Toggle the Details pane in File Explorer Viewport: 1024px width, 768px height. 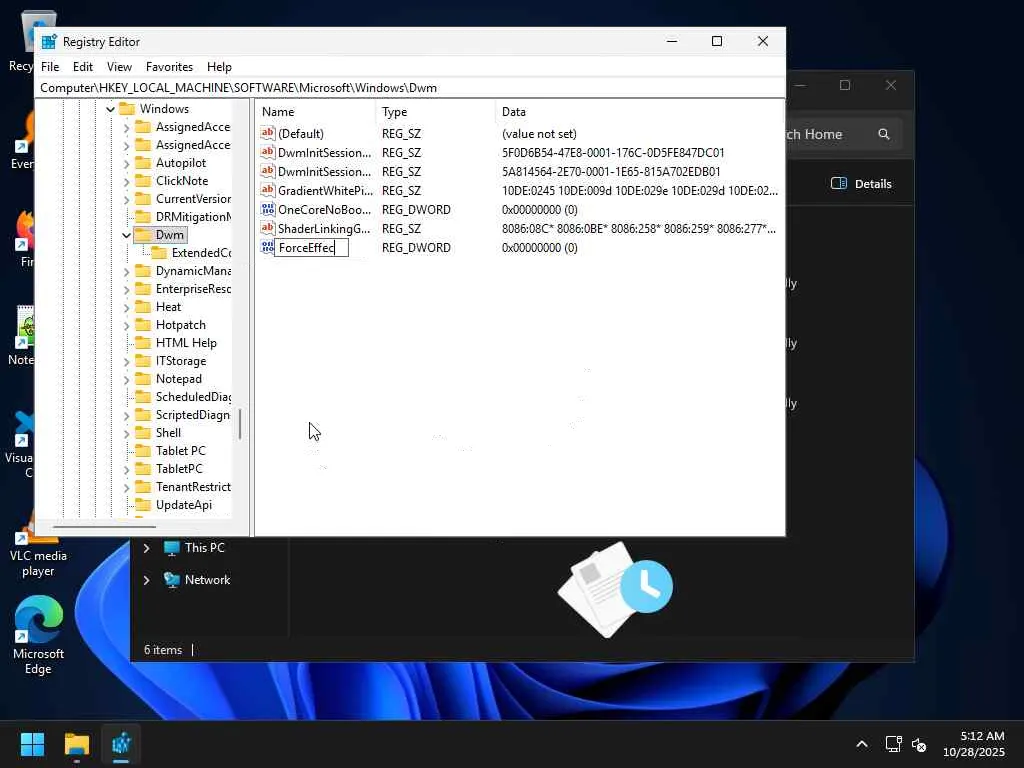[x=861, y=184]
